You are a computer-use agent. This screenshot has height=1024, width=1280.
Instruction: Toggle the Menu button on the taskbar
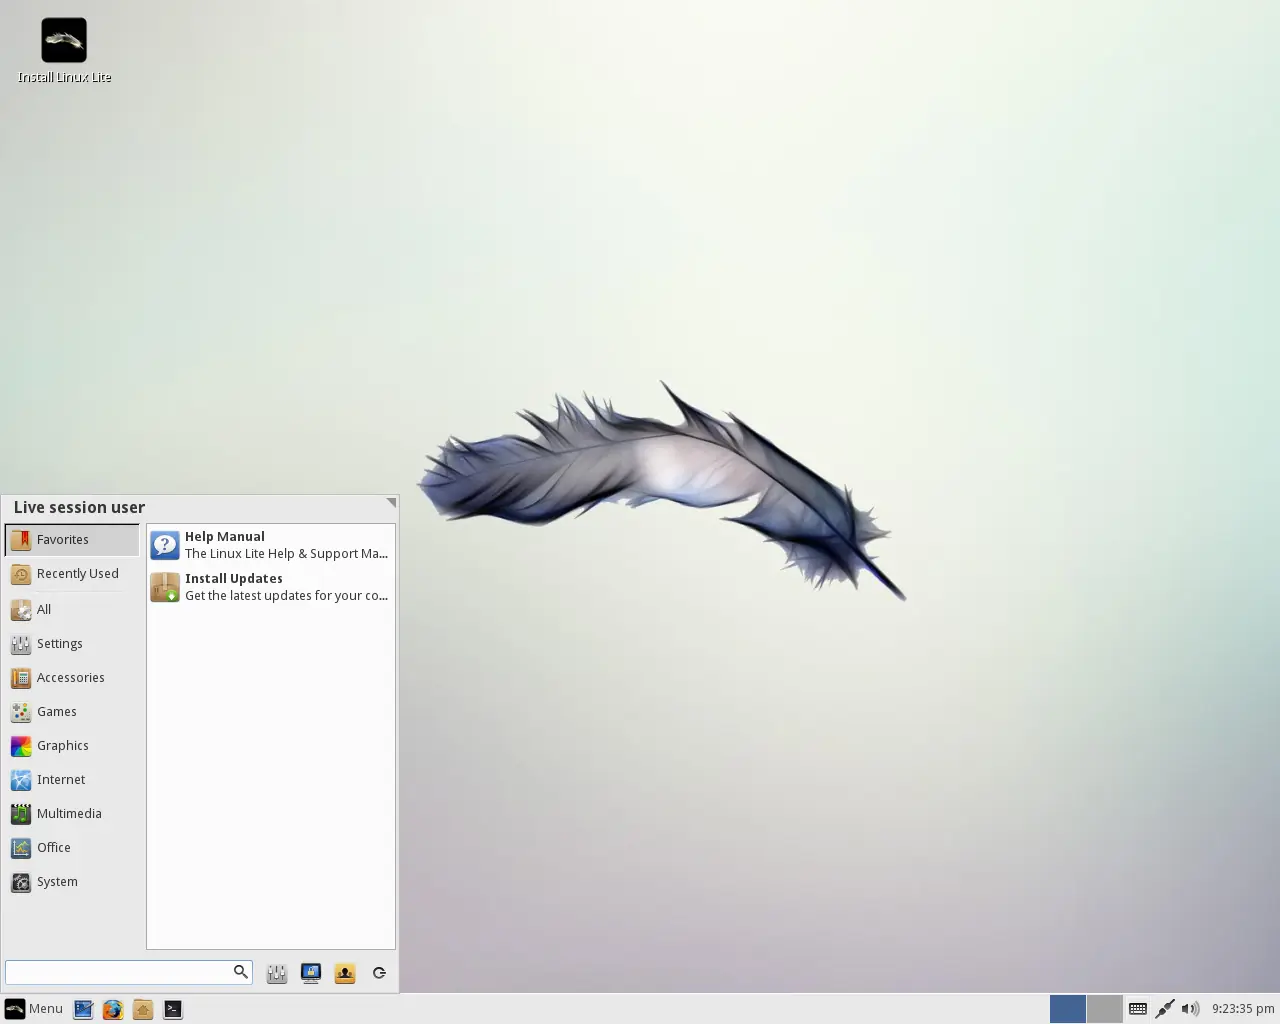click(34, 1009)
